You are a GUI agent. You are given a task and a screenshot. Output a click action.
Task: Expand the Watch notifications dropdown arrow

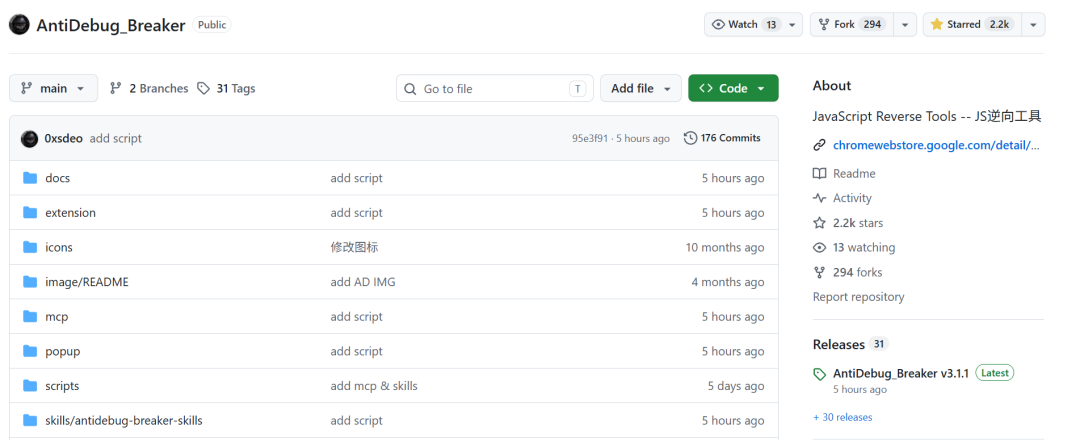point(792,24)
